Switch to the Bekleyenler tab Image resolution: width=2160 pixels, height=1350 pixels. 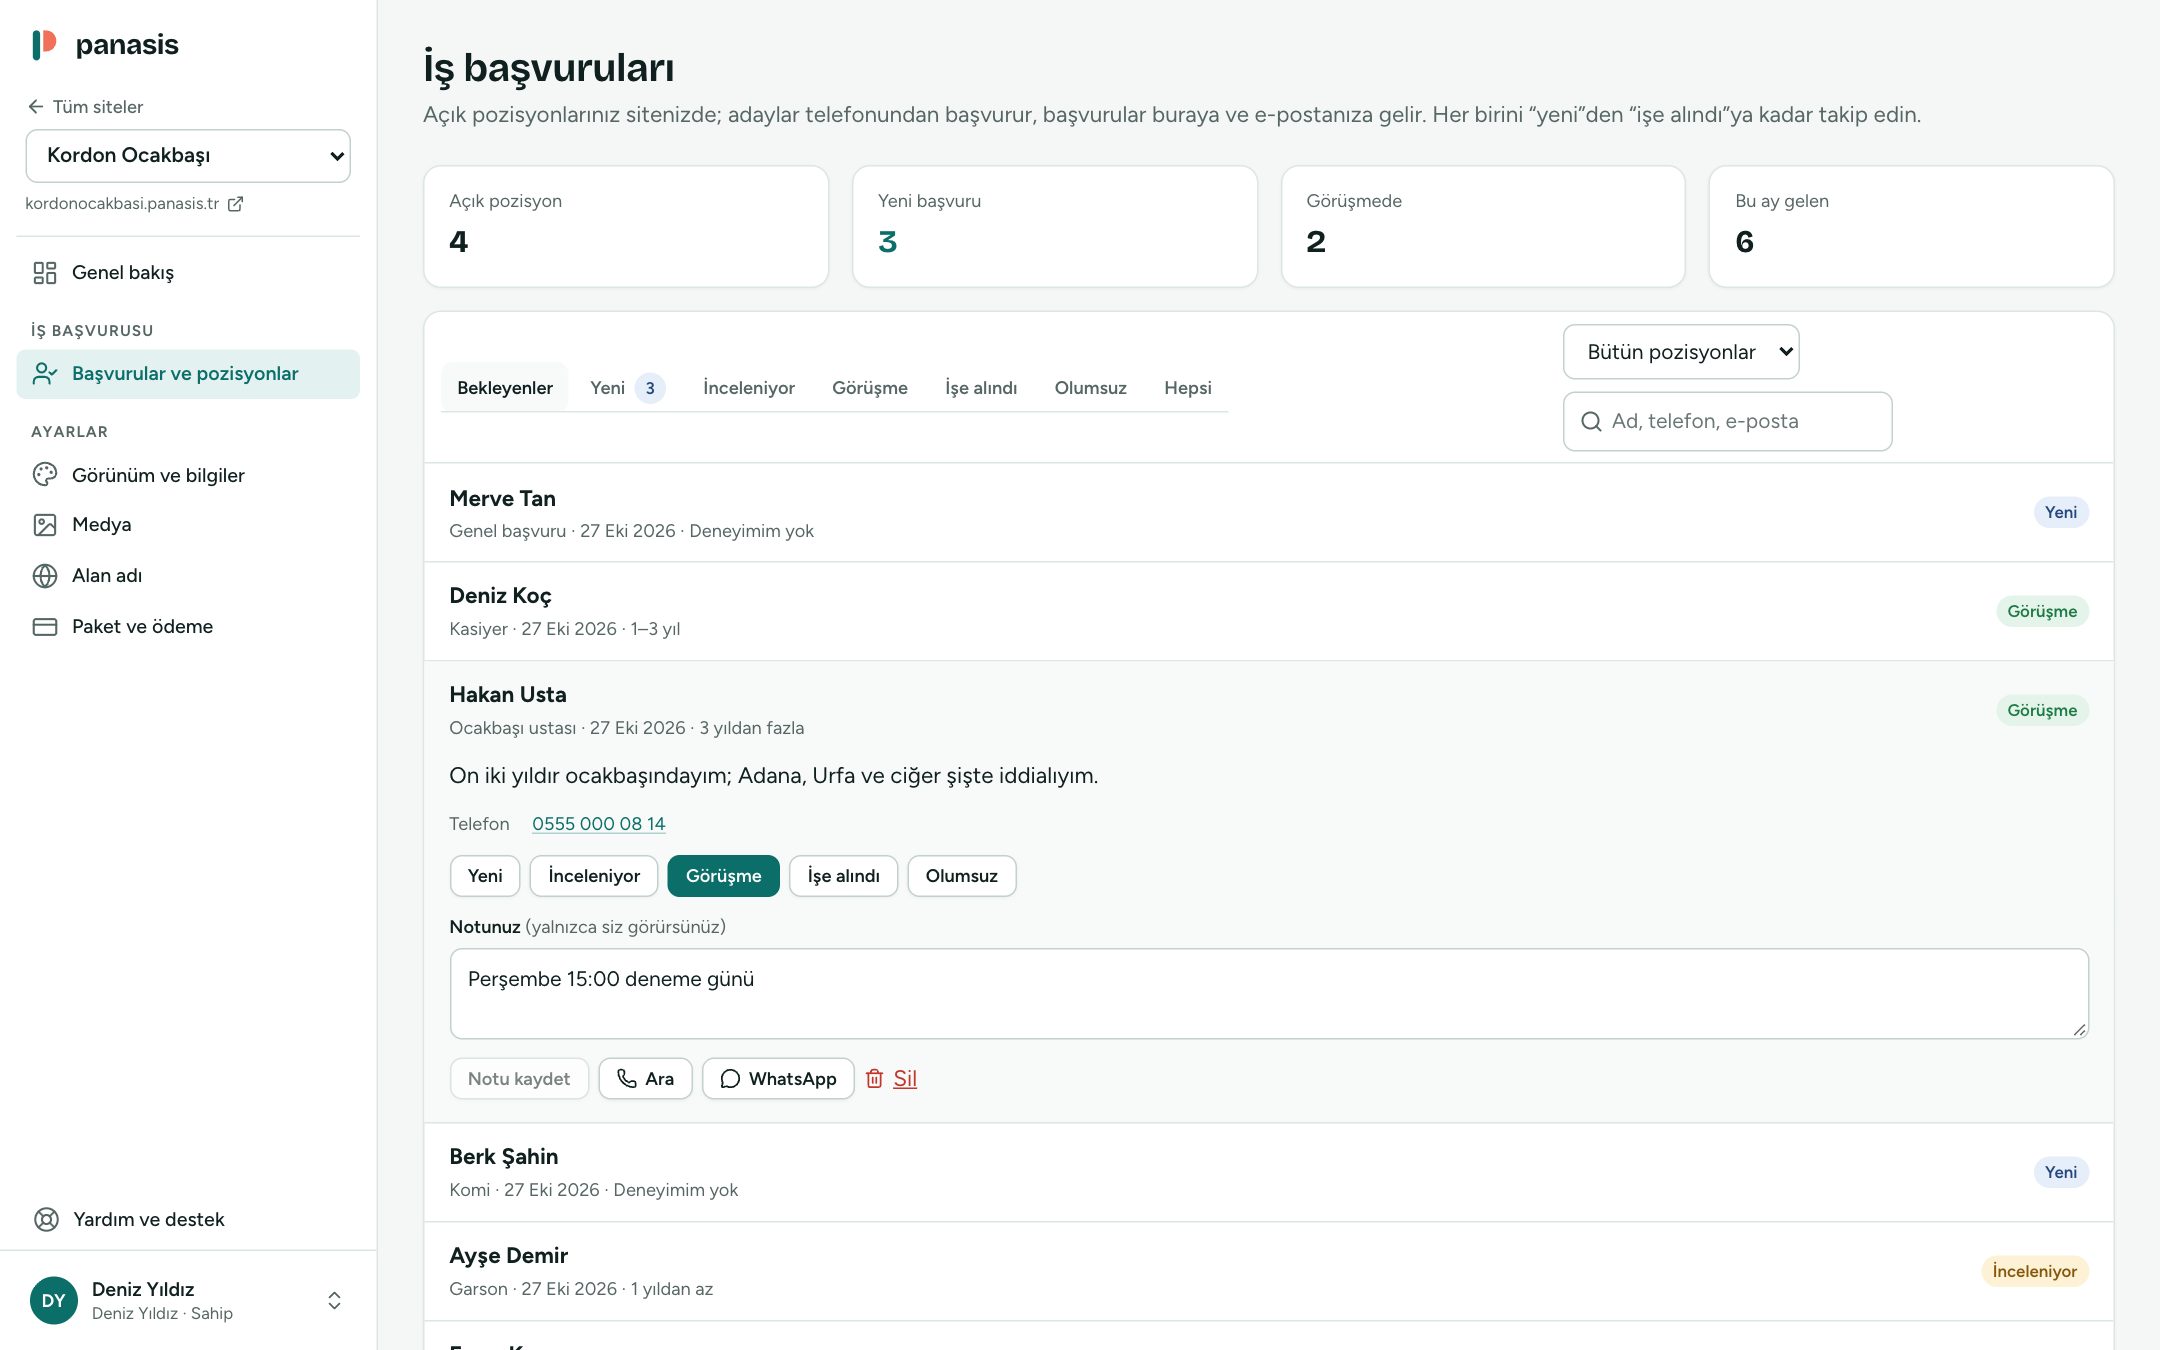tap(505, 388)
